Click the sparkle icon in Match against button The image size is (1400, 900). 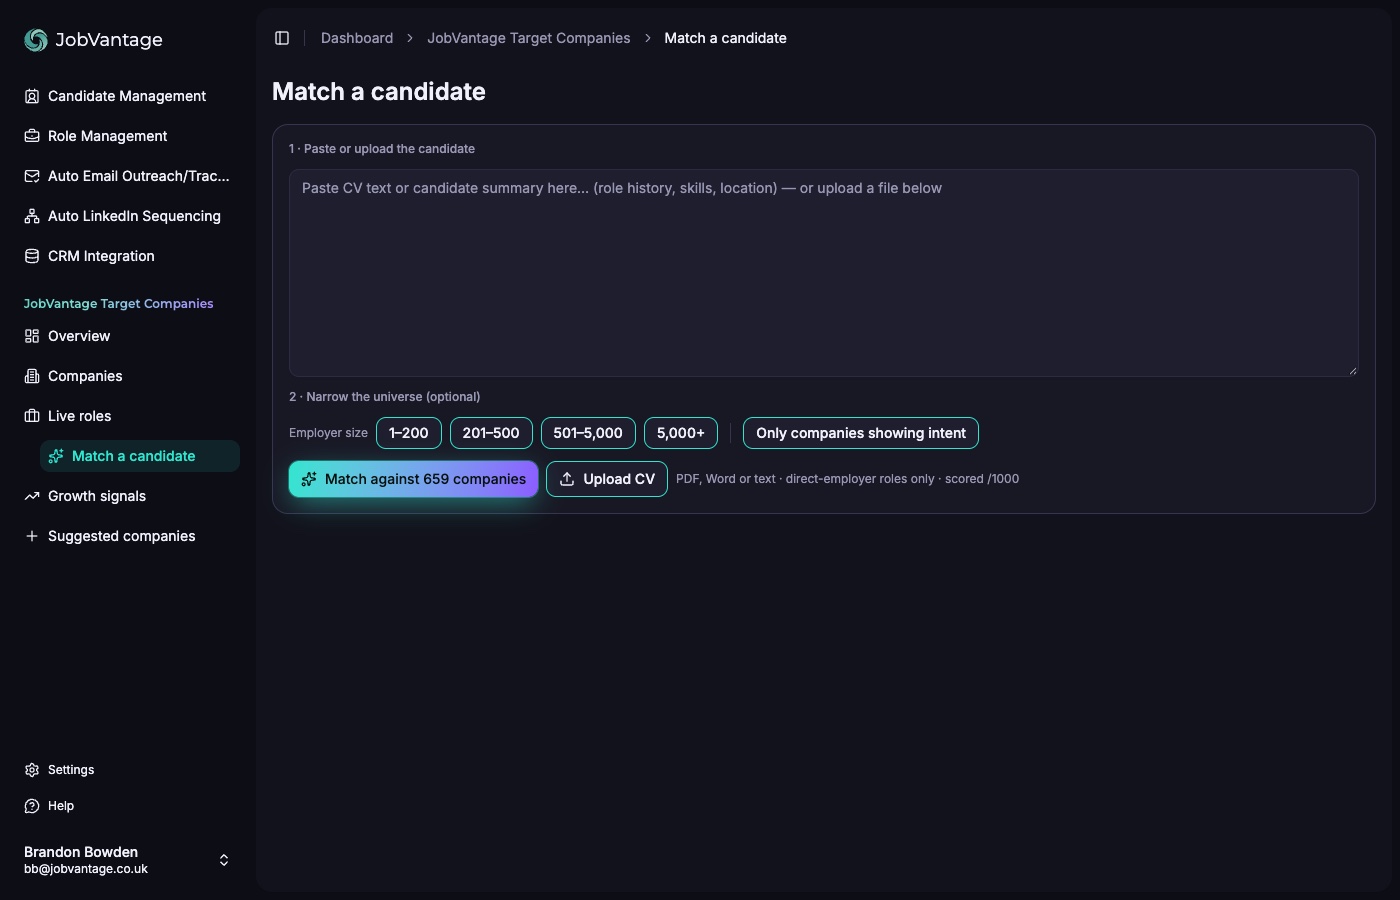pyautogui.click(x=309, y=479)
